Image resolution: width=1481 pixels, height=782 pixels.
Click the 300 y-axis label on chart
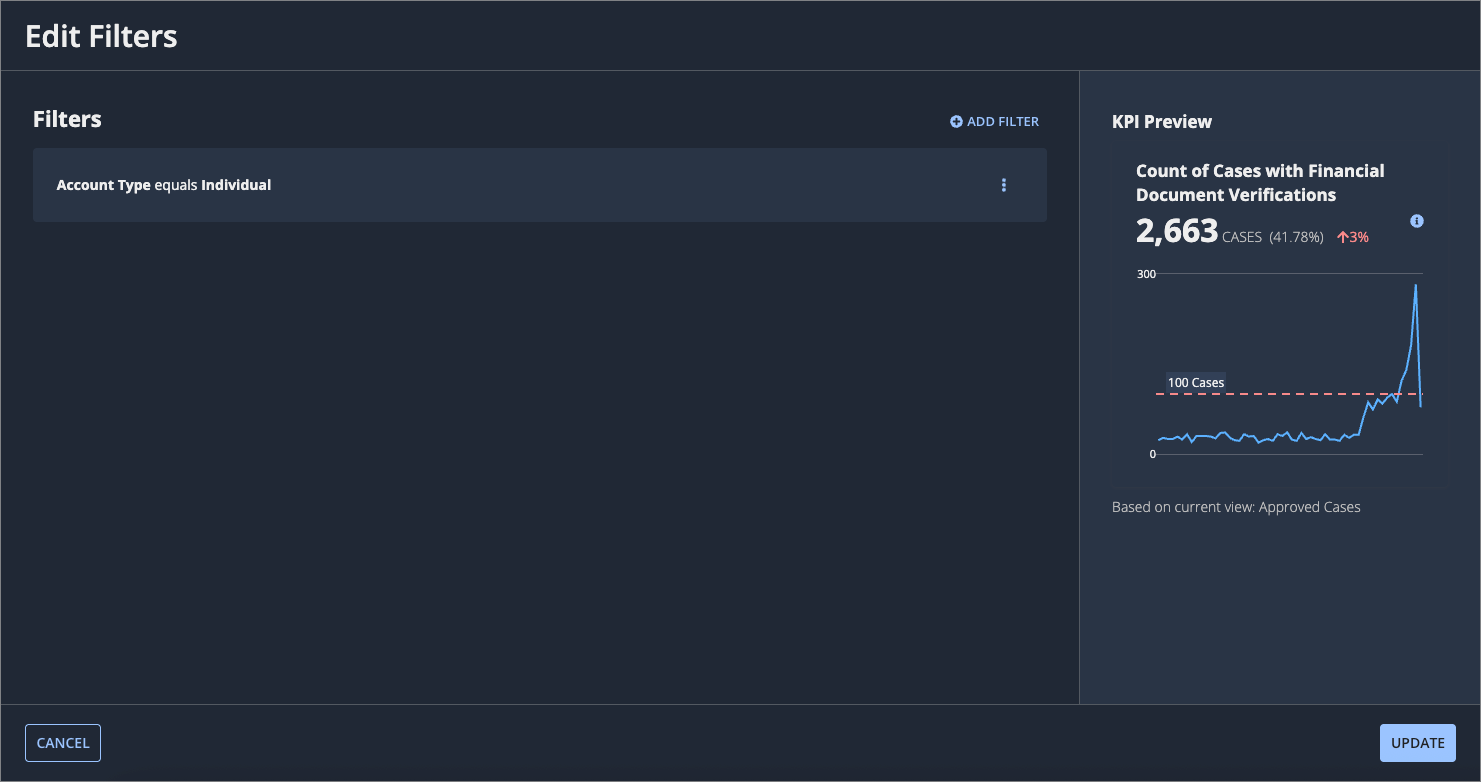coord(1146,274)
